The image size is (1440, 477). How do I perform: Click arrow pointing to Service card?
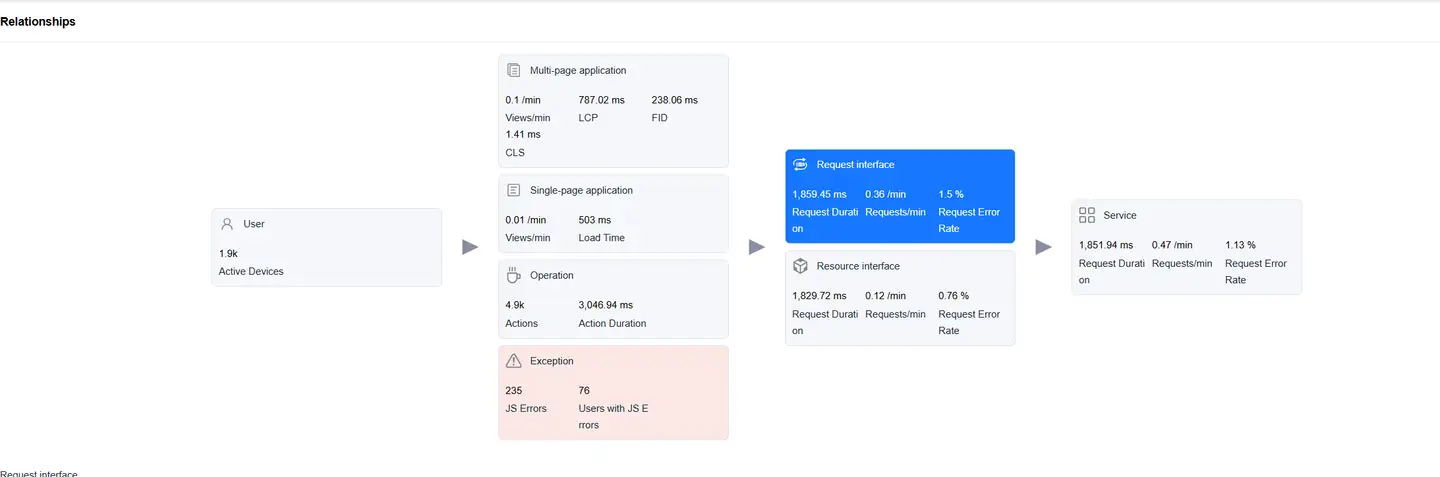[1043, 247]
